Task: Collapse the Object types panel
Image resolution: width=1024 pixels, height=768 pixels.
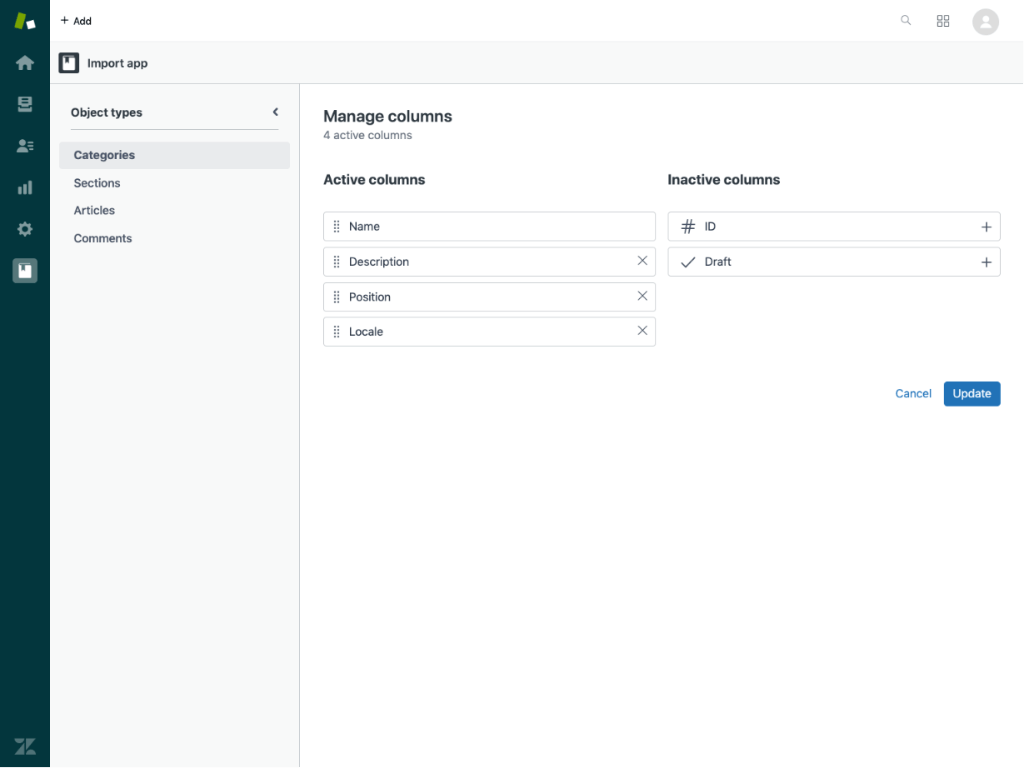Action: pyautogui.click(x=275, y=112)
